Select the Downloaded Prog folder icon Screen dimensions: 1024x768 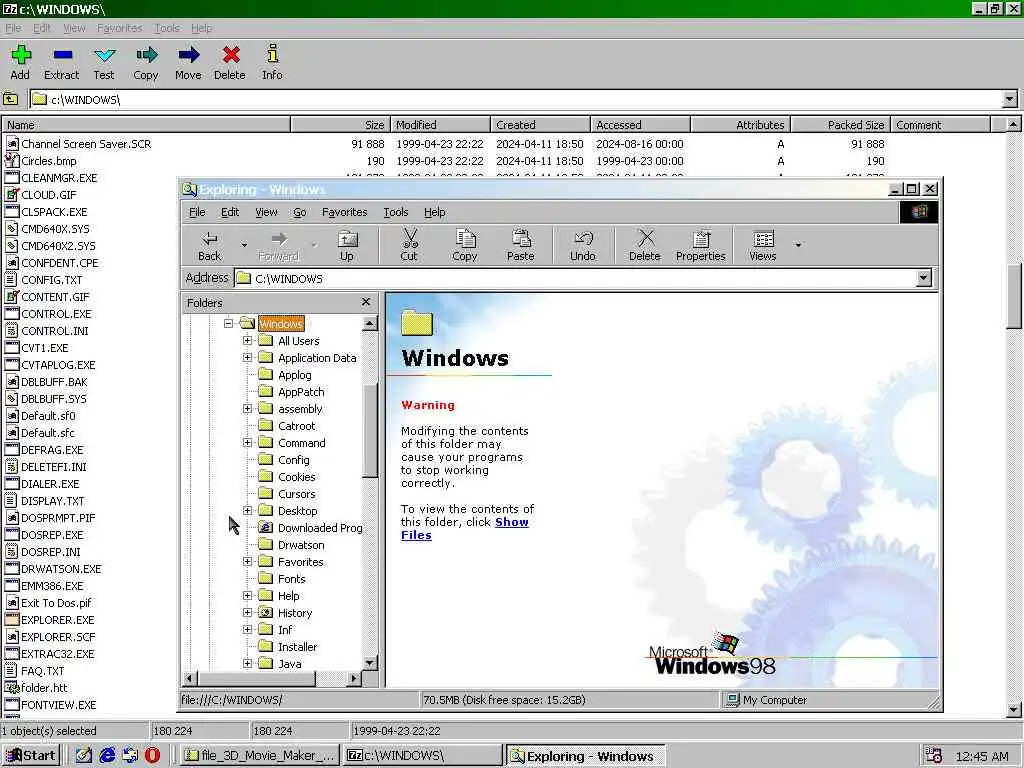pyautogui.click(x=265, y=528)
